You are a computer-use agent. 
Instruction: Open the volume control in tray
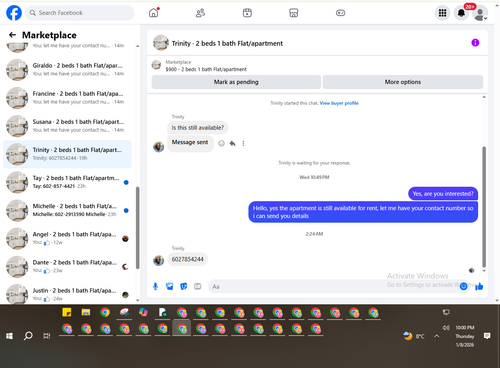pyautogui.click(x=446, y=328)
